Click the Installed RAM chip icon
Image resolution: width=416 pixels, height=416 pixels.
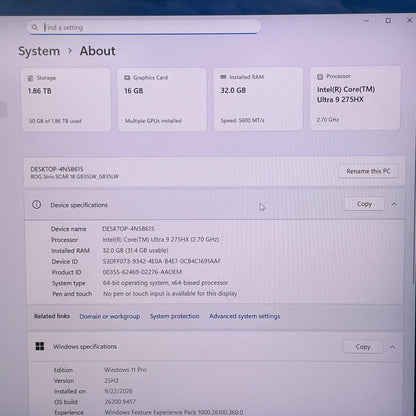coord(223,77)
